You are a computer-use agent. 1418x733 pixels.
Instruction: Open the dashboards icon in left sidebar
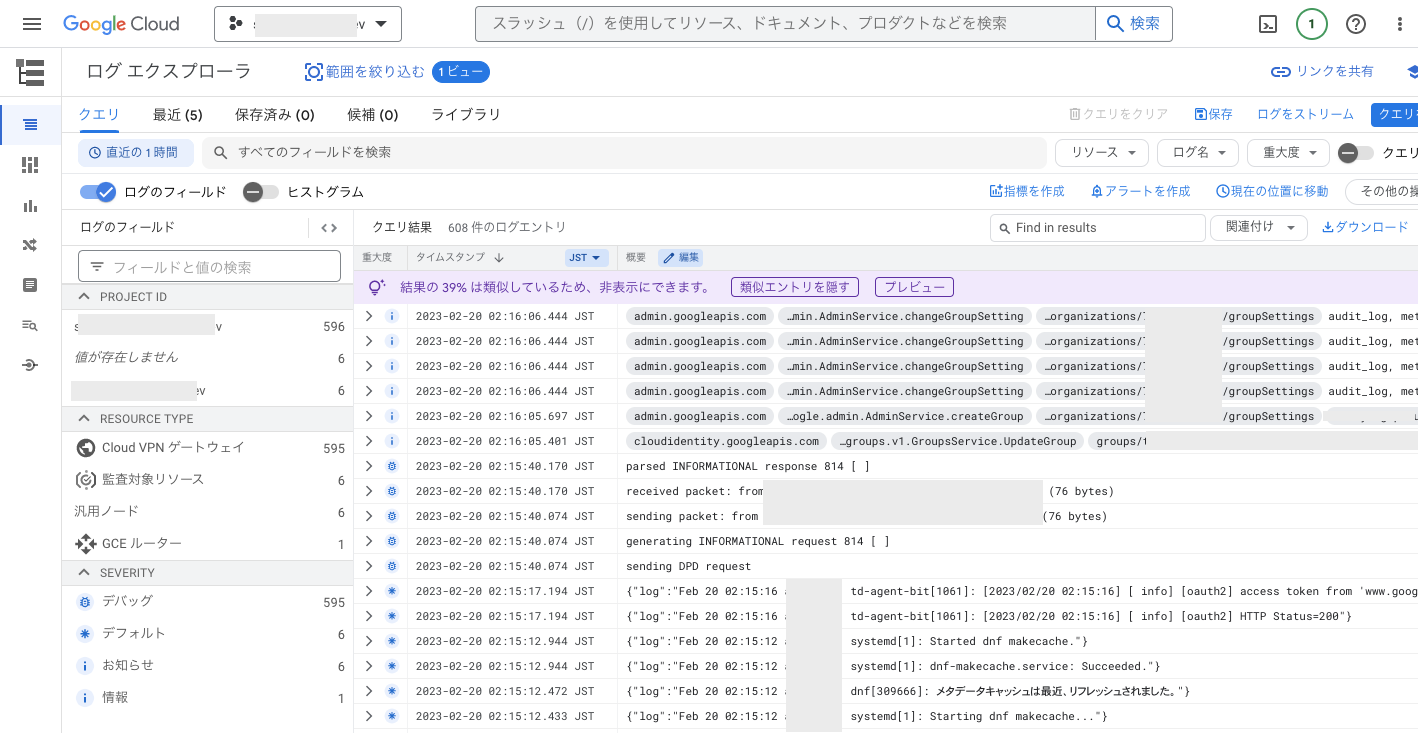[30, 165]
